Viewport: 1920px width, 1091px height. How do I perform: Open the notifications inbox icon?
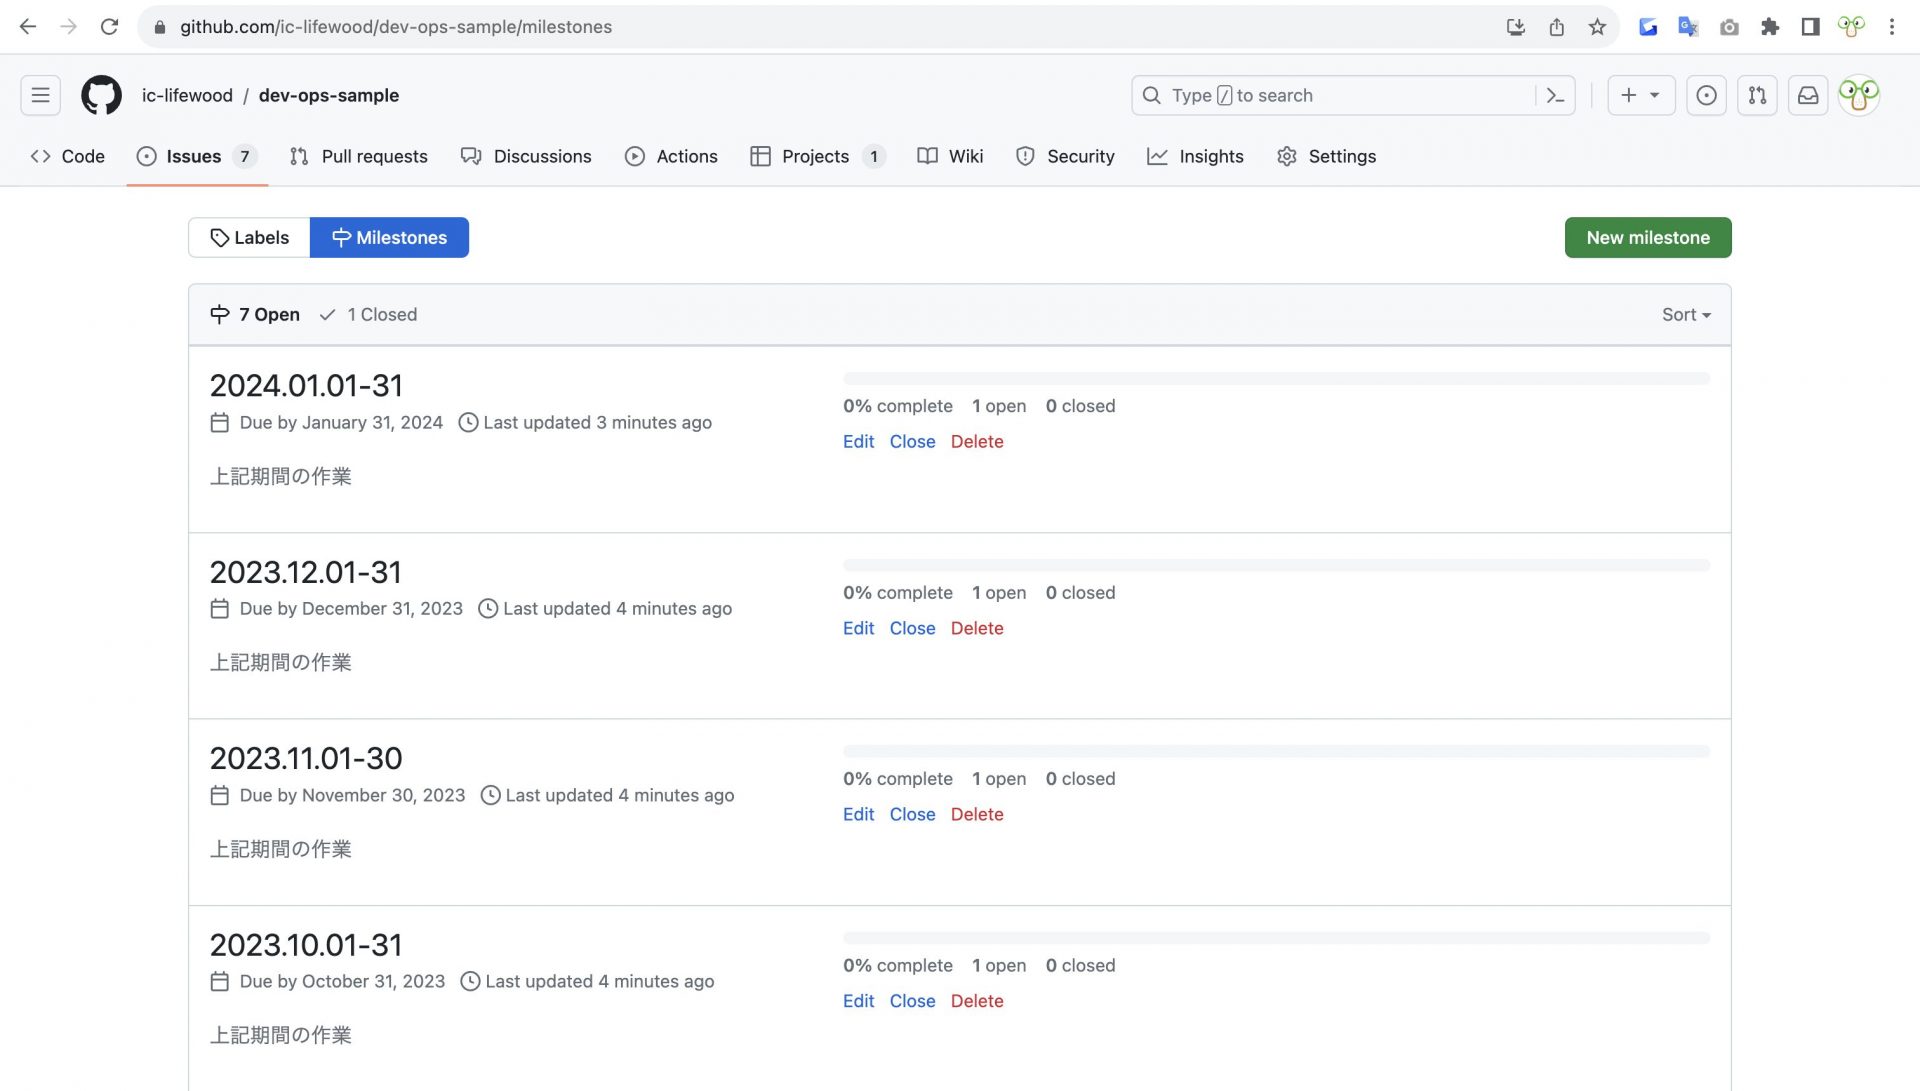coord(1808,95)
